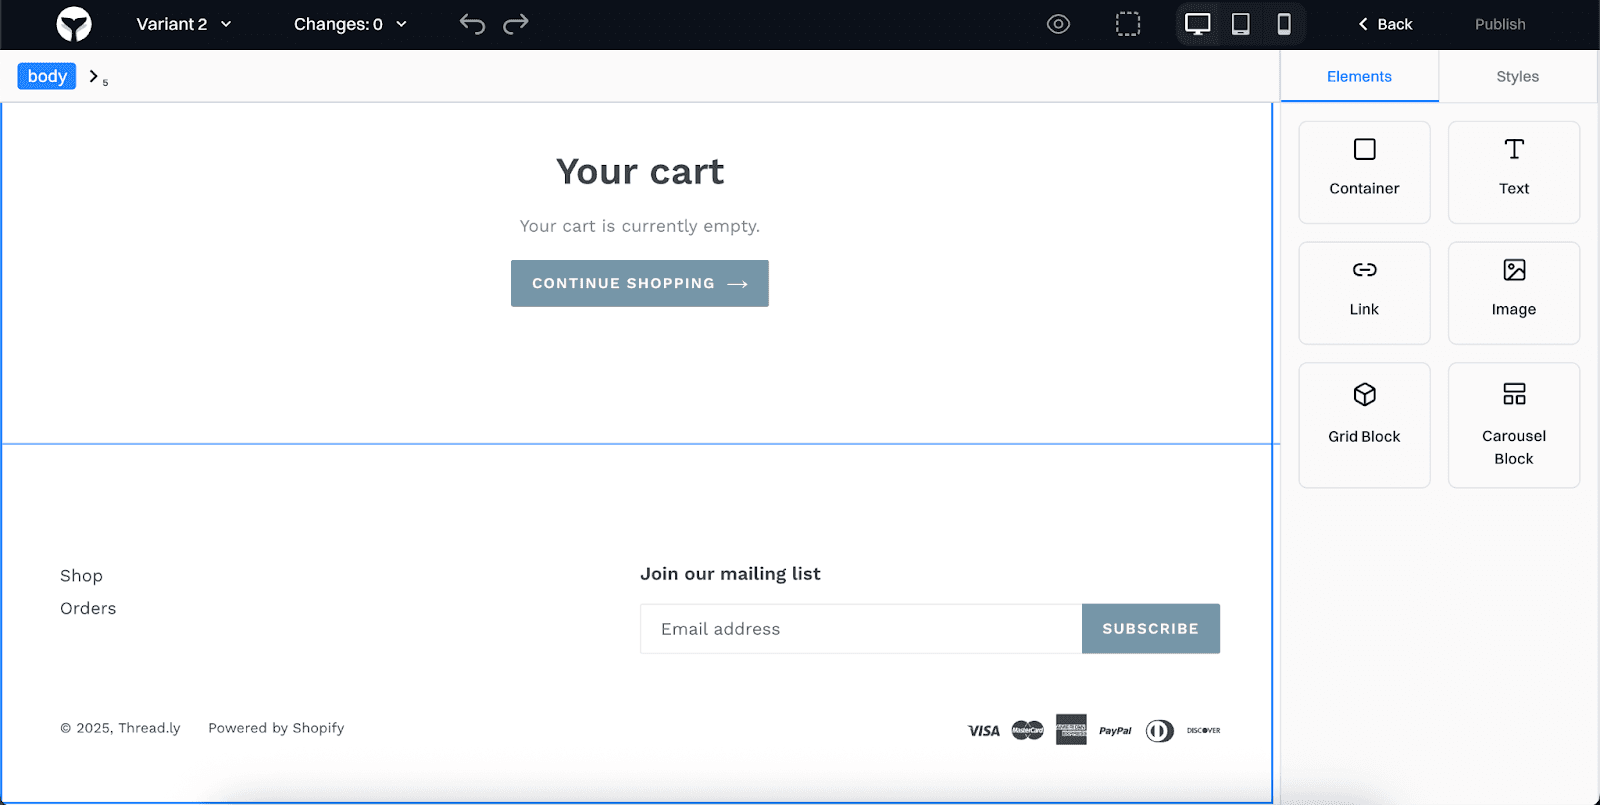1600x805 pixels.
Task: Open the Variant 2 dropdown
Action: 184,24
